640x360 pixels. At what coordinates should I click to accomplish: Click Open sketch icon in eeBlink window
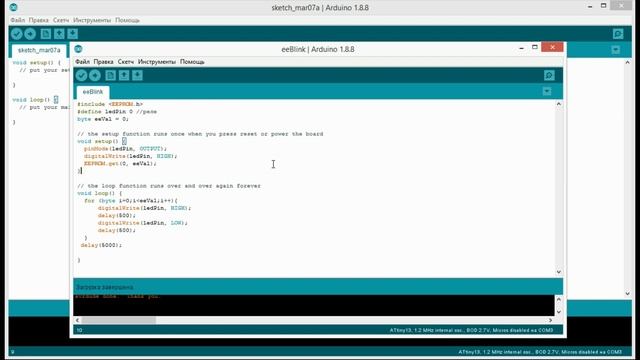(124, 76)
